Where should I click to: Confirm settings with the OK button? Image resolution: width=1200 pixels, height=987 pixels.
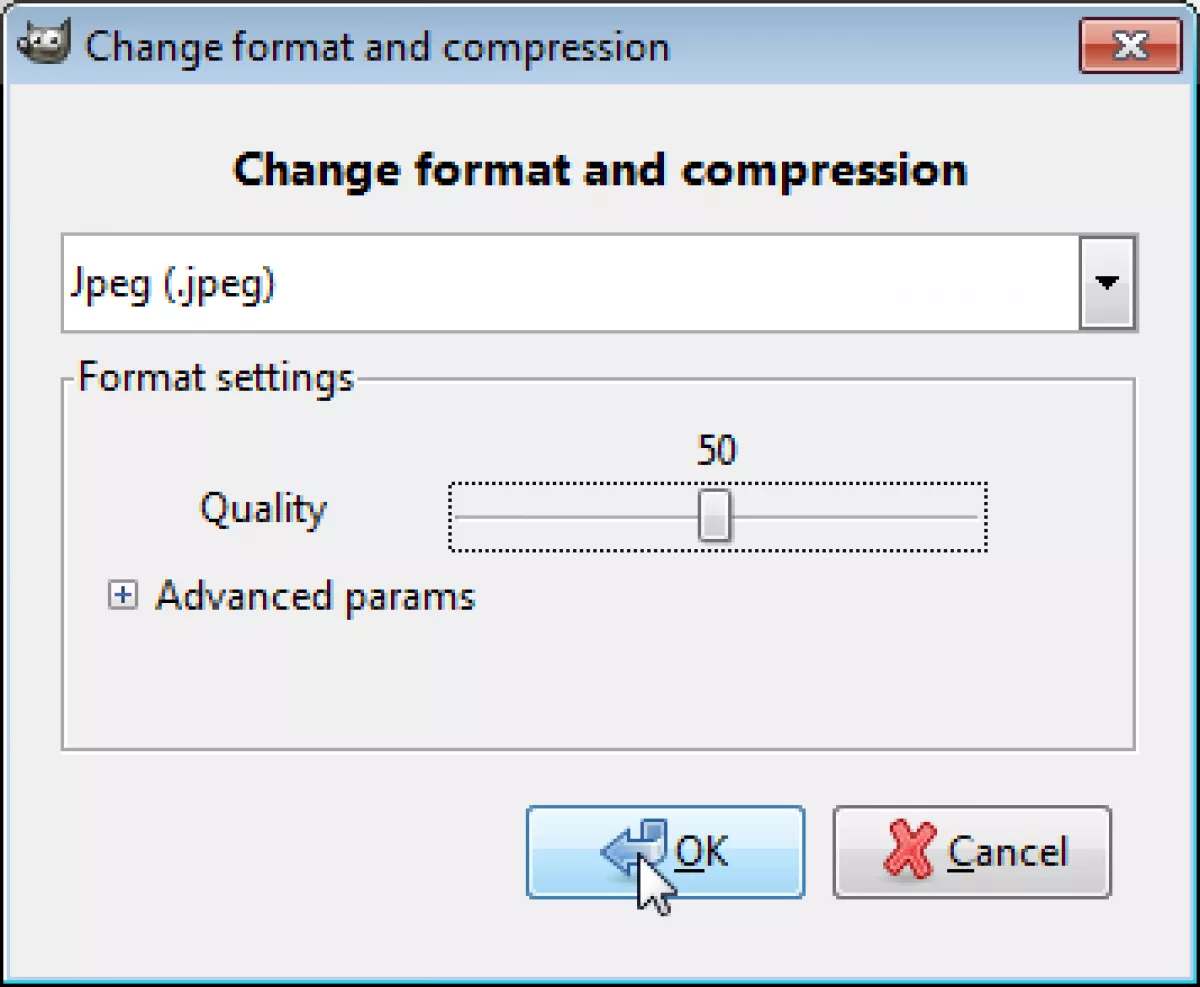point(665,852)
